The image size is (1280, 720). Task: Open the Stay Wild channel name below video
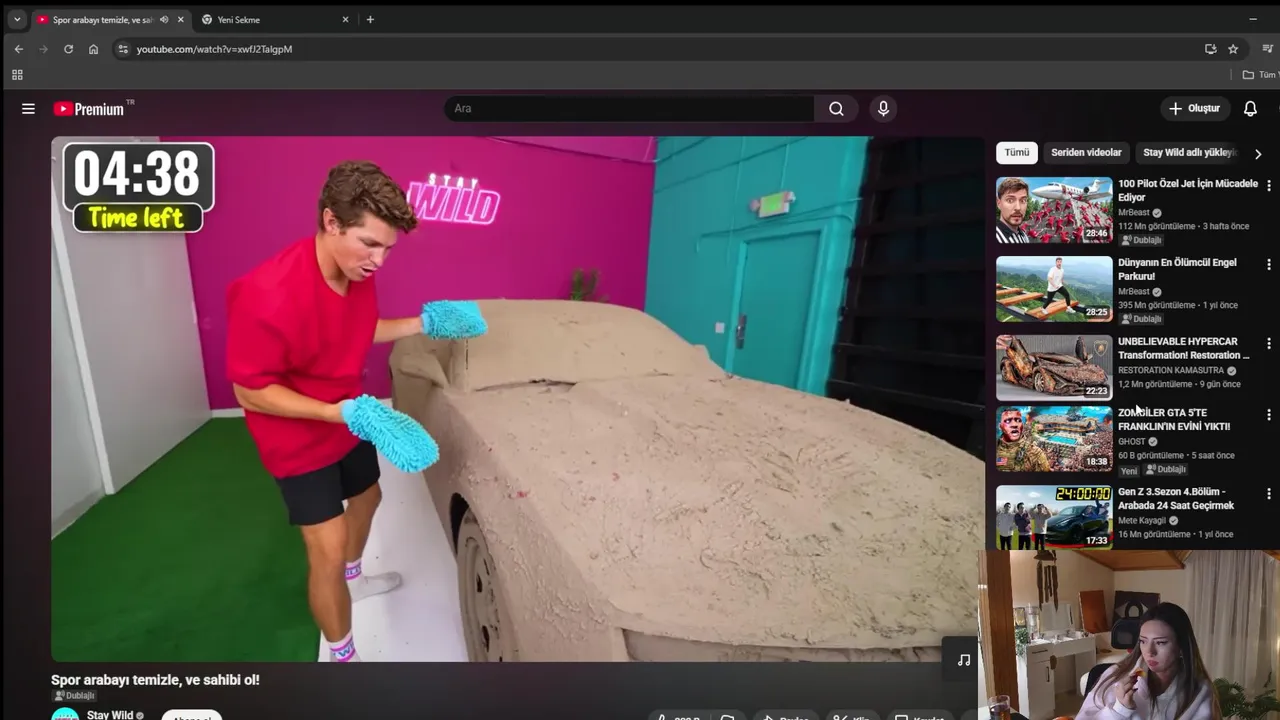[110, 715]
